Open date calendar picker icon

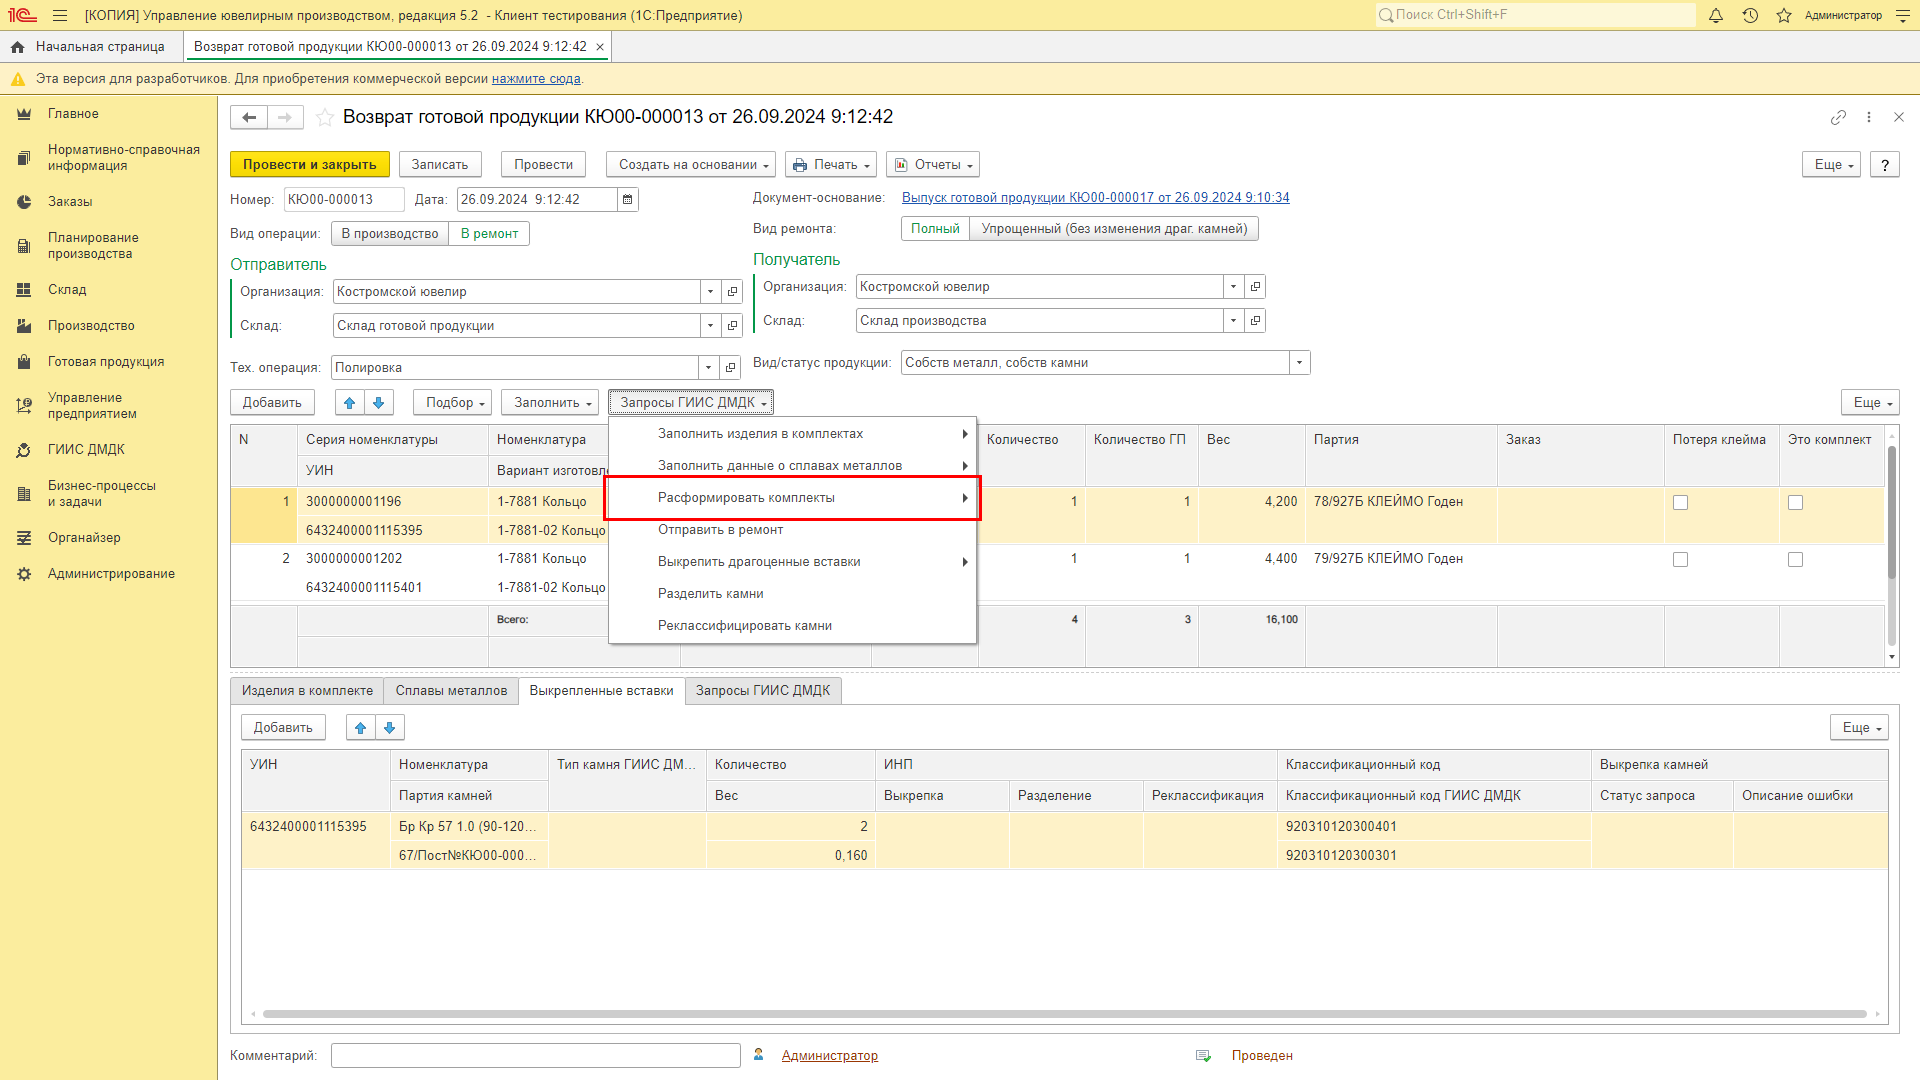[x=627, y=200]
